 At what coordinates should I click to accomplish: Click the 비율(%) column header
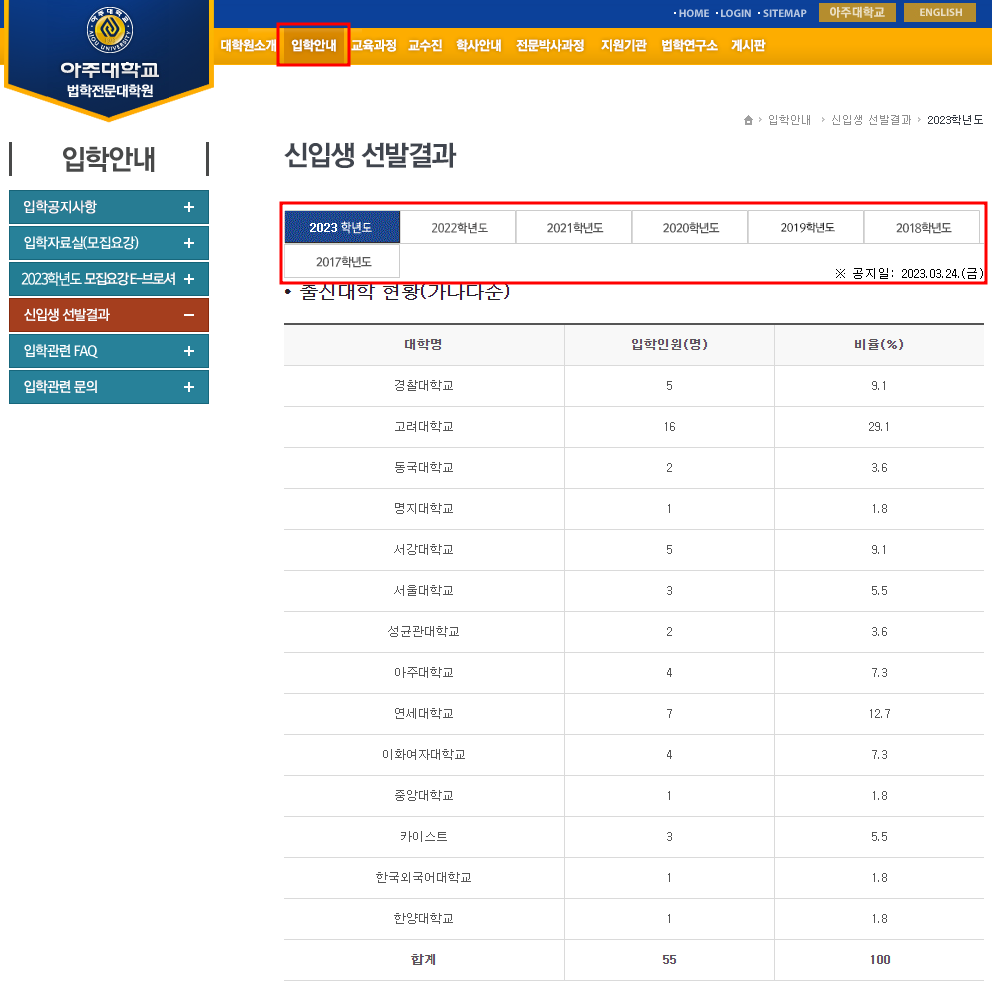click(879, 344)
